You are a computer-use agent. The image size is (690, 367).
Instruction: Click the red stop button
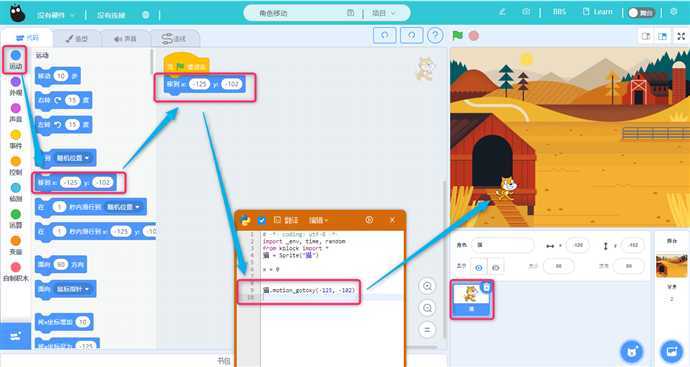point(473,36)
